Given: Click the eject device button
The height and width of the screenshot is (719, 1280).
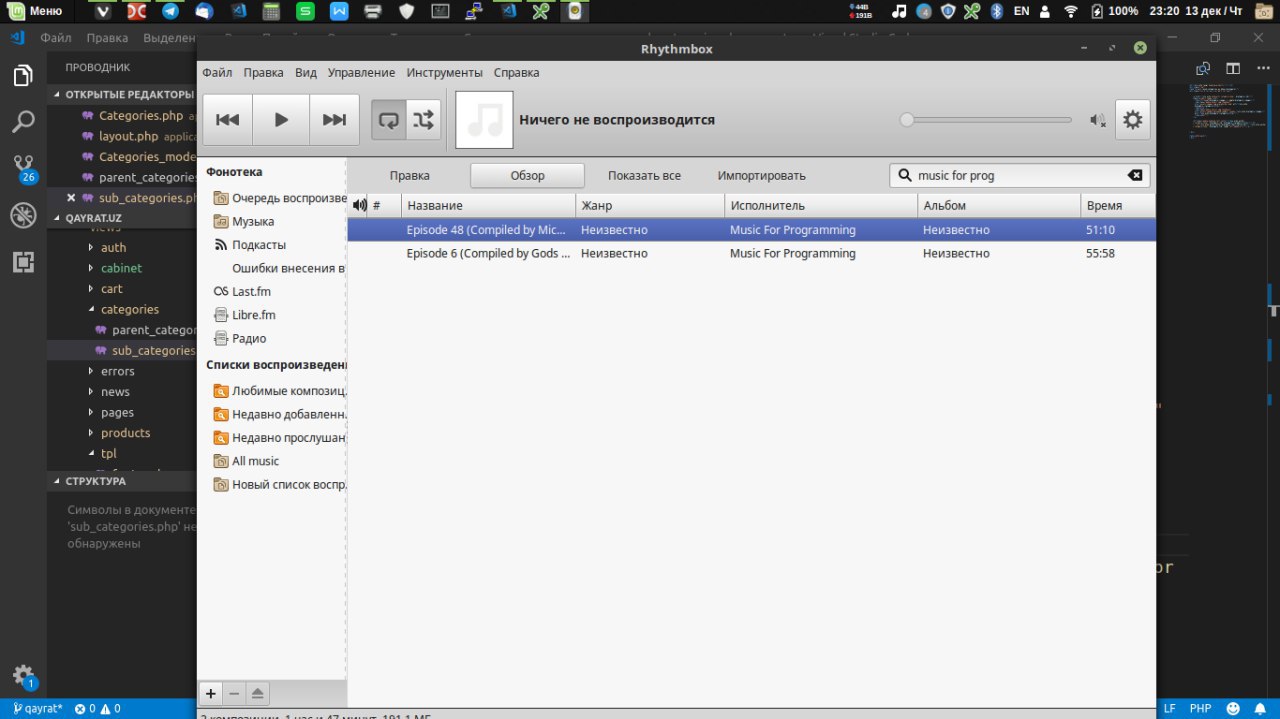Looking at the screenshot, I should point(257,693).
